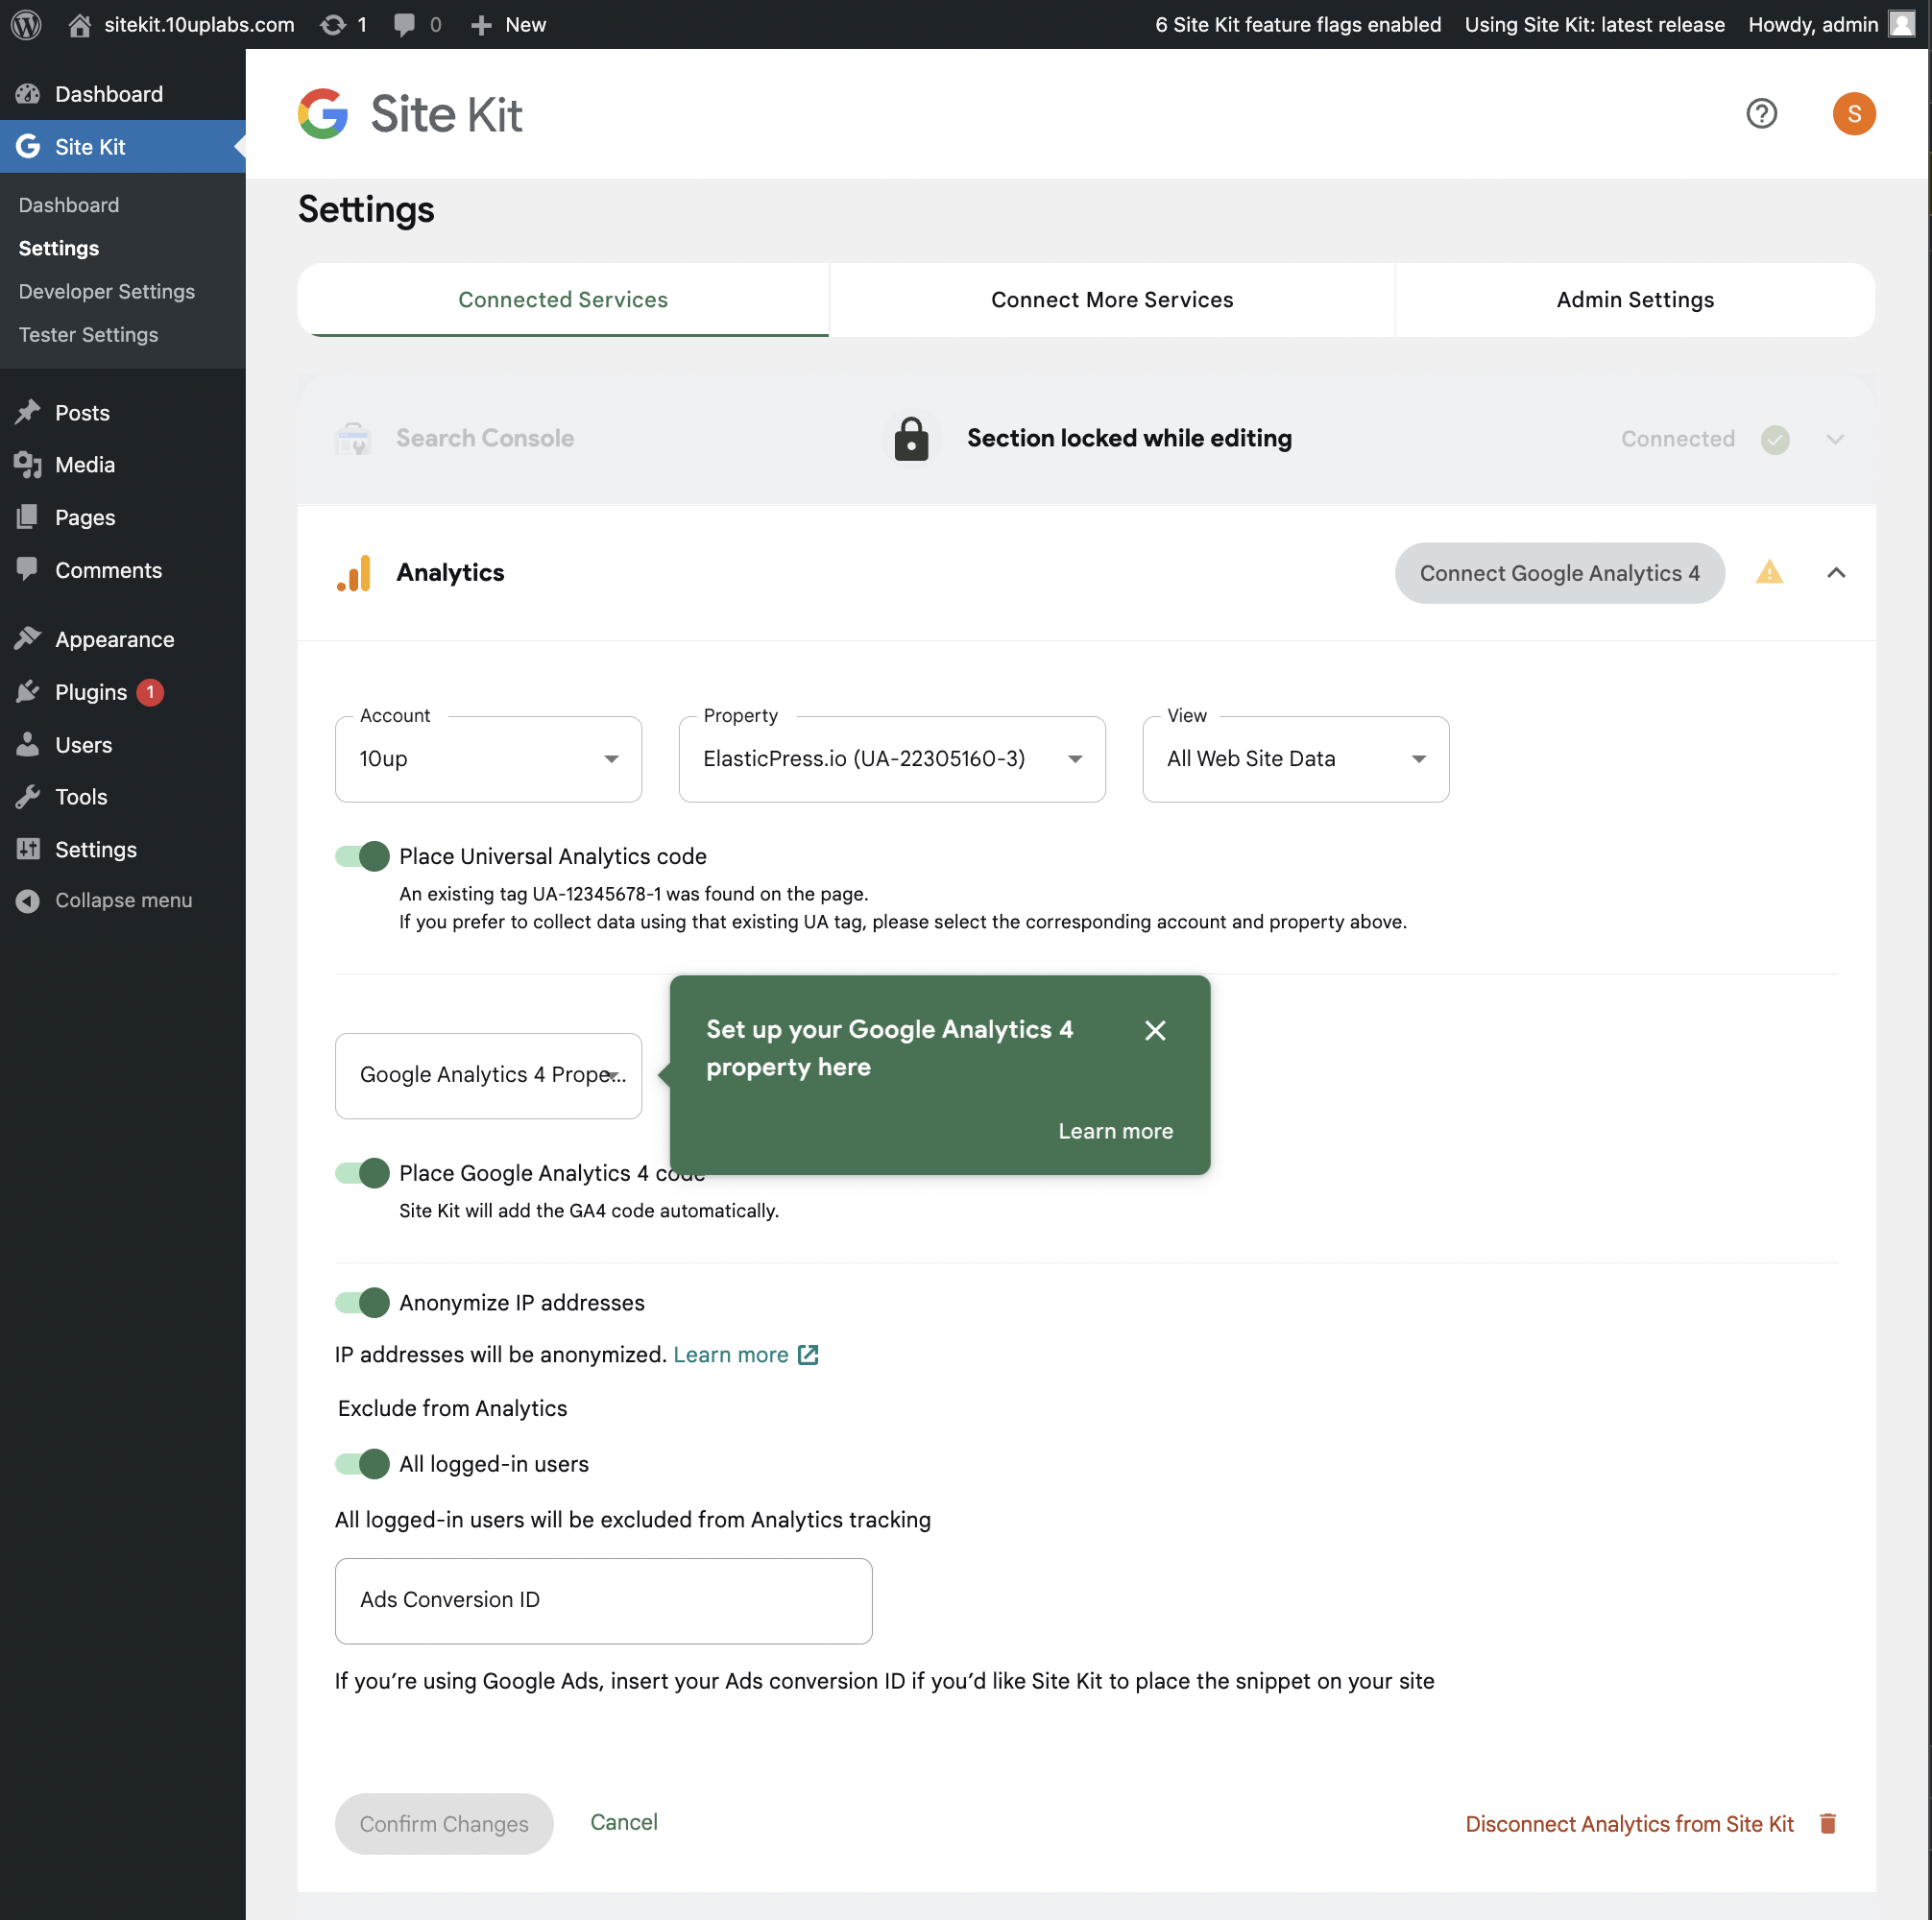Screen dimensions: 1932x1920
Task: Click the Plugins update count badge
Action: coord(150,691)
